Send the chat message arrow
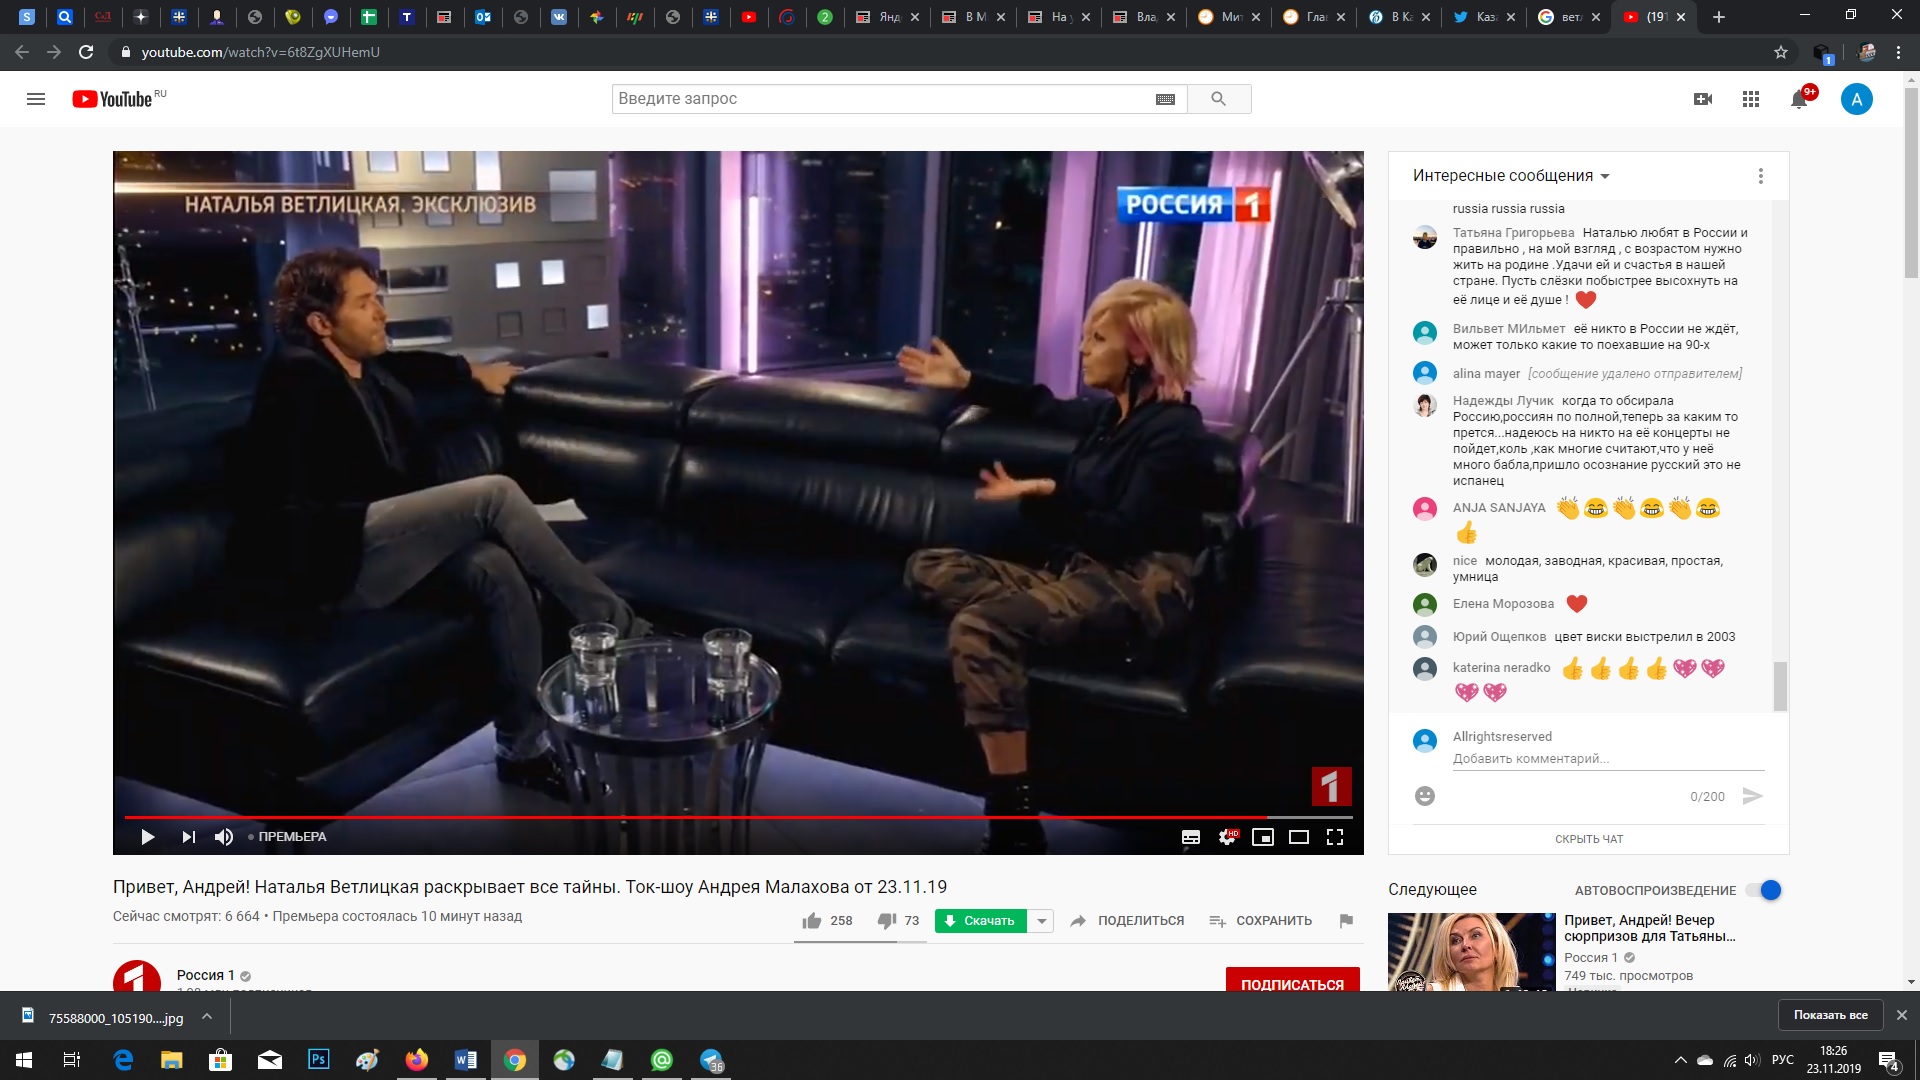Image resolution: width=1920 pixels, height=1080 pixels. pyautogui.click(x=1752, y=796)
